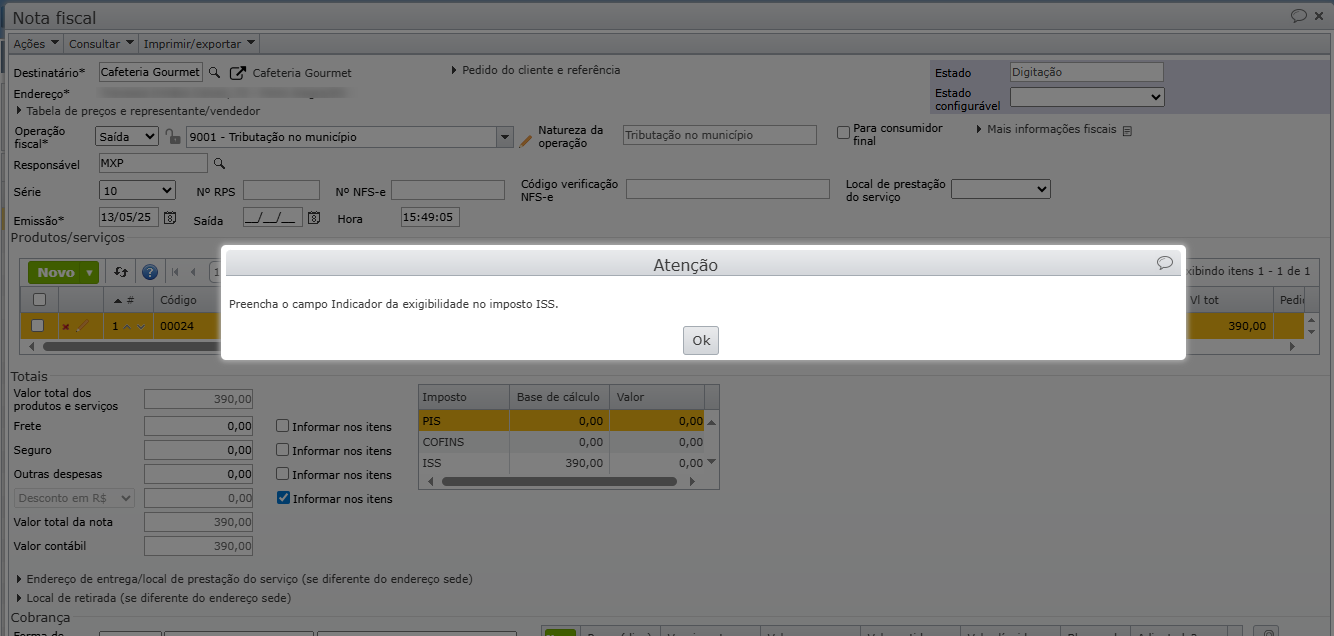Click the list icon beside Mais informações fiscais
Screen dimensions: 1334x636
click(x=1127, y=131)
